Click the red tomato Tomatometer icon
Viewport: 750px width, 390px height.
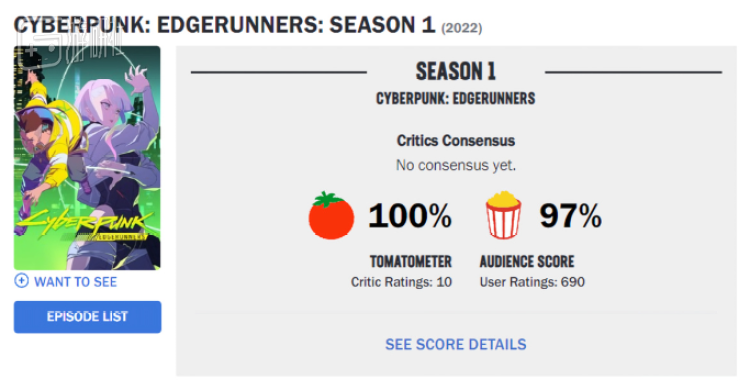pos(331,215)
